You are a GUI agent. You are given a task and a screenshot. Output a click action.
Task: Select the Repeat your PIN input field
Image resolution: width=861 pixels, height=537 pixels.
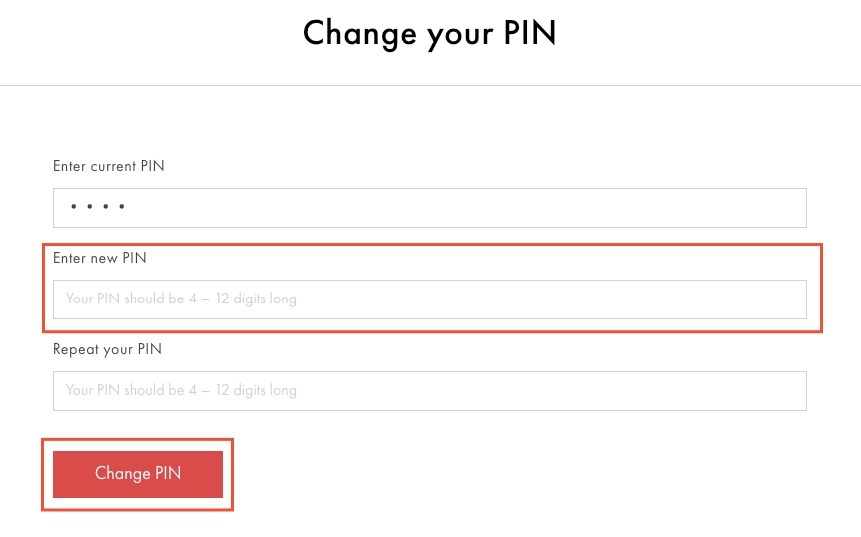(x=430, y=391)
